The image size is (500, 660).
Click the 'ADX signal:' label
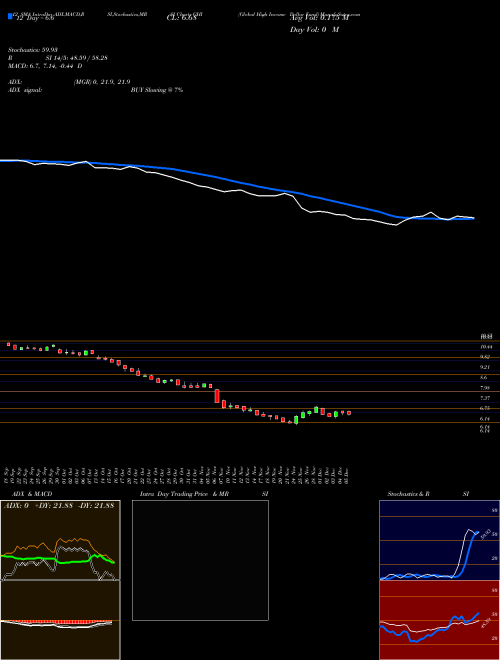click(25, 90)
